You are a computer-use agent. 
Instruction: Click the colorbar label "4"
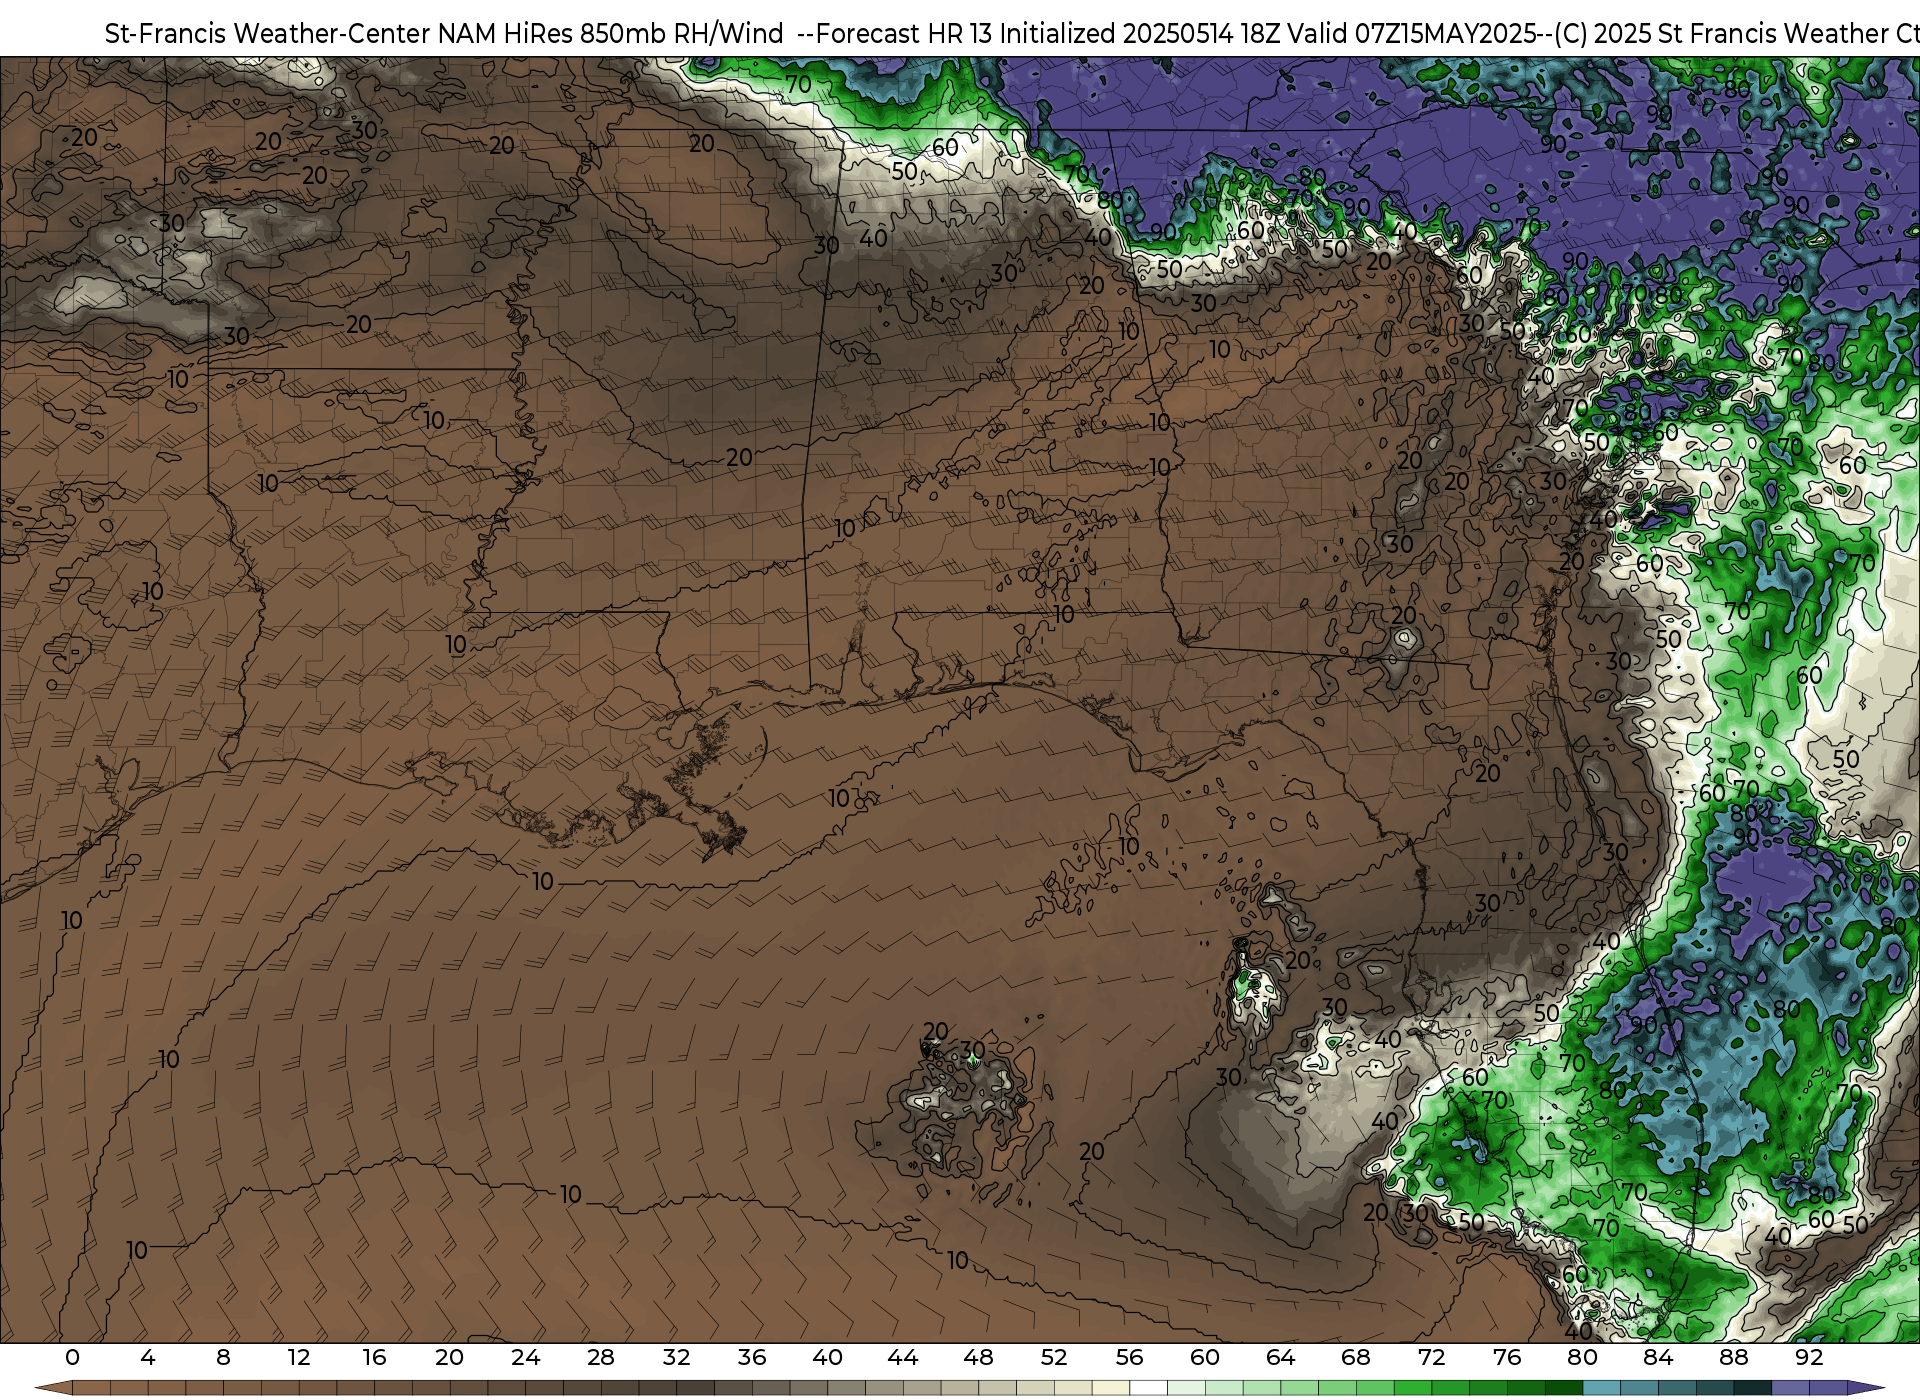coord(148,1357)
